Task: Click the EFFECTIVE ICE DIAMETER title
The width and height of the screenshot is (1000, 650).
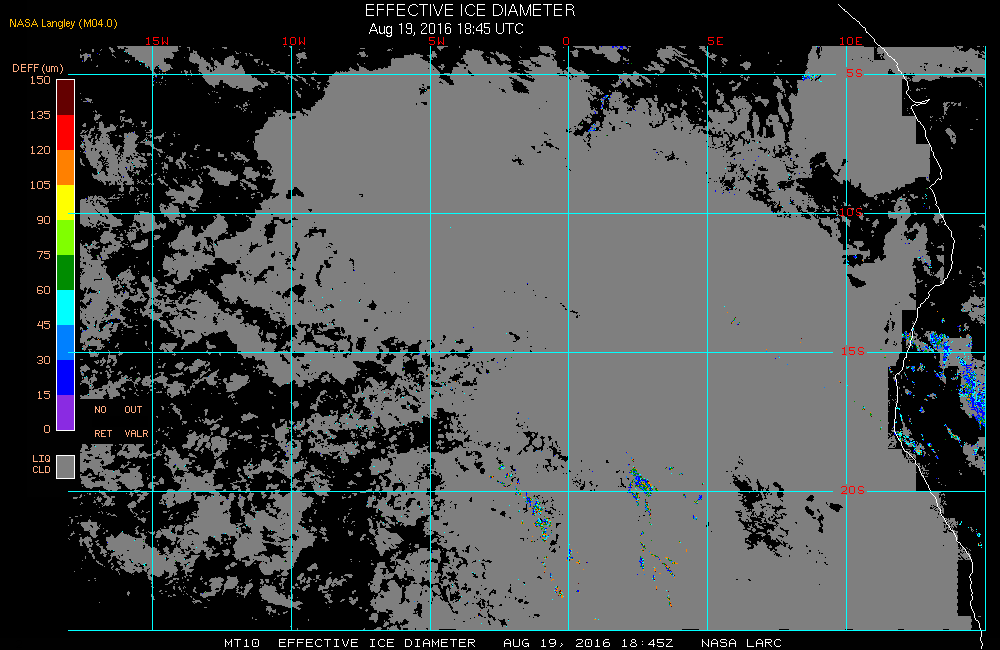Action: [470, 10]
